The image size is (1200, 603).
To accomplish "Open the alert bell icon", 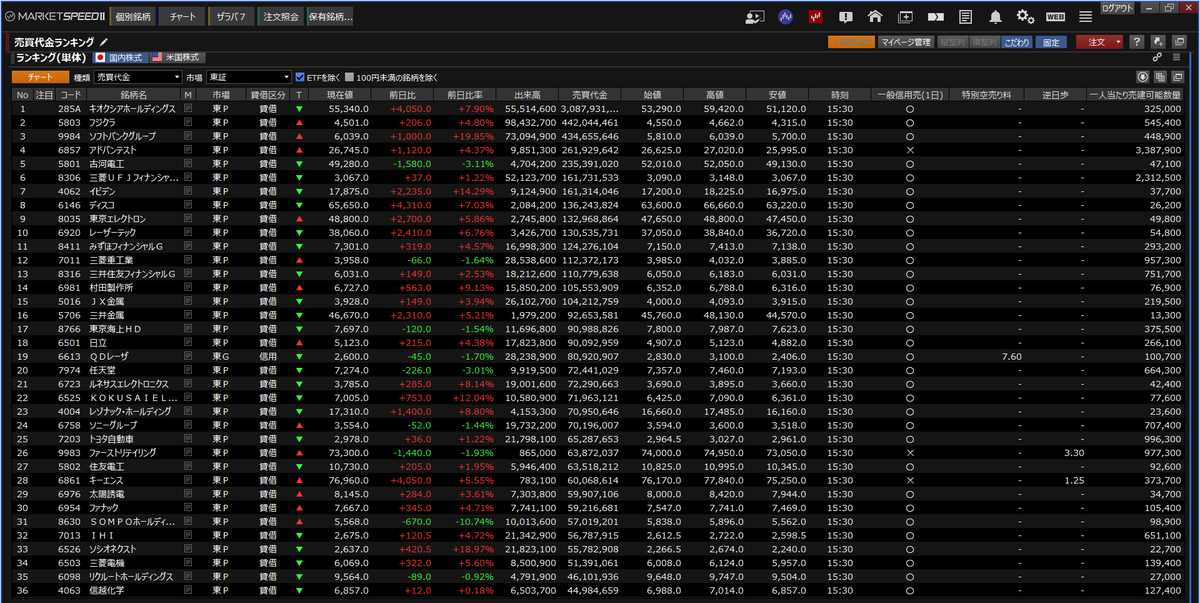I will (x=995, y=17).
